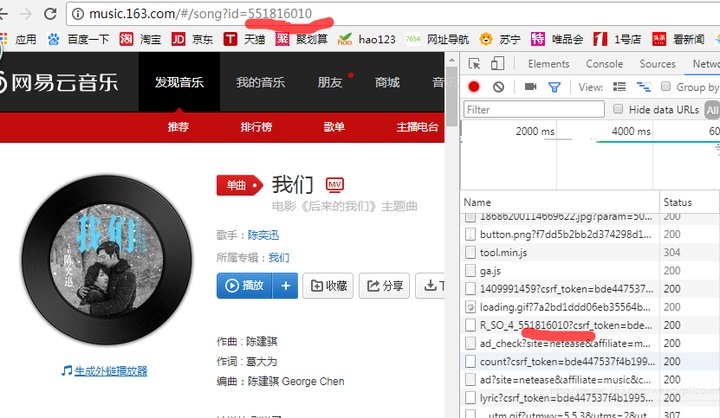Open the 推荐 sub-navigation item
Screen dimensions: 720x418
178,127
